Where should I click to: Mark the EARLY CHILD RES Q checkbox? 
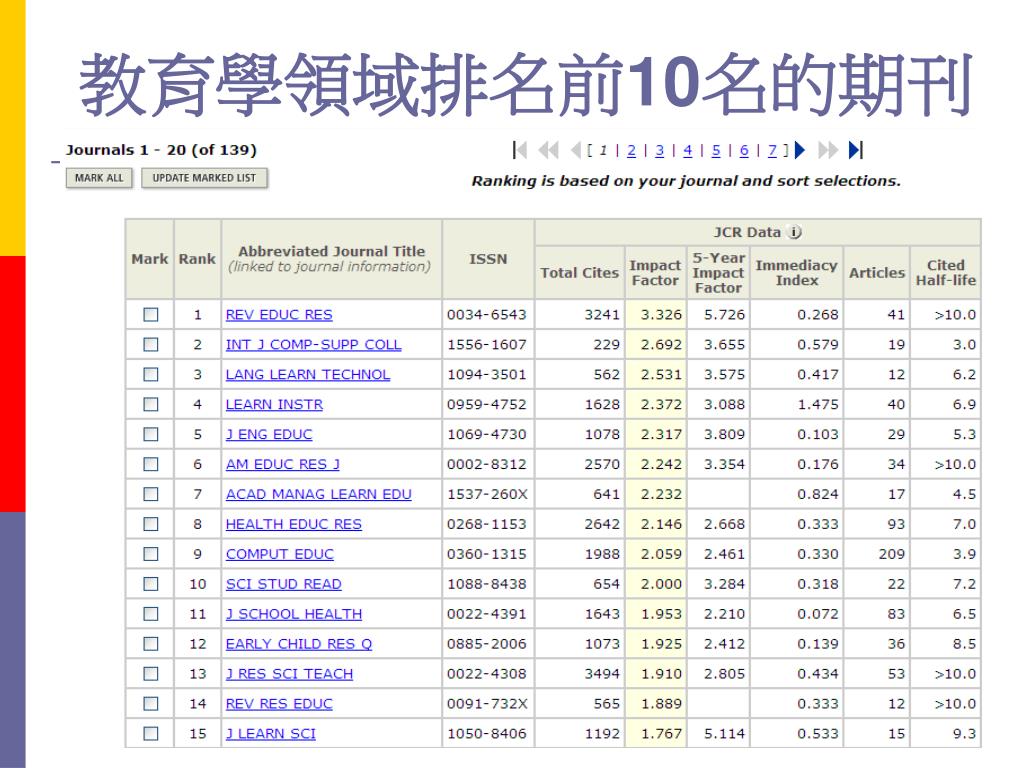coord(151,644)
